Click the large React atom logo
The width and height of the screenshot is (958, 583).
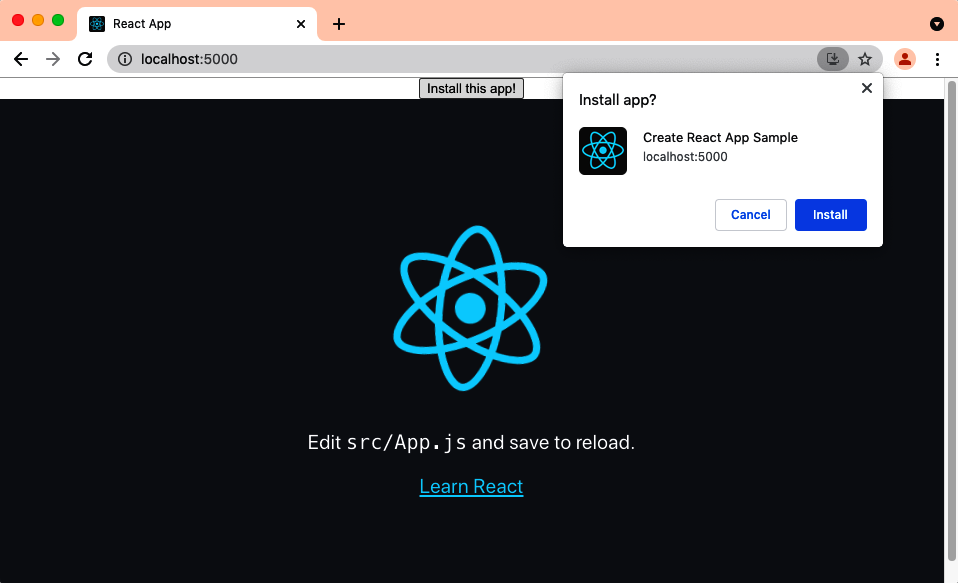tap(470, 308)
